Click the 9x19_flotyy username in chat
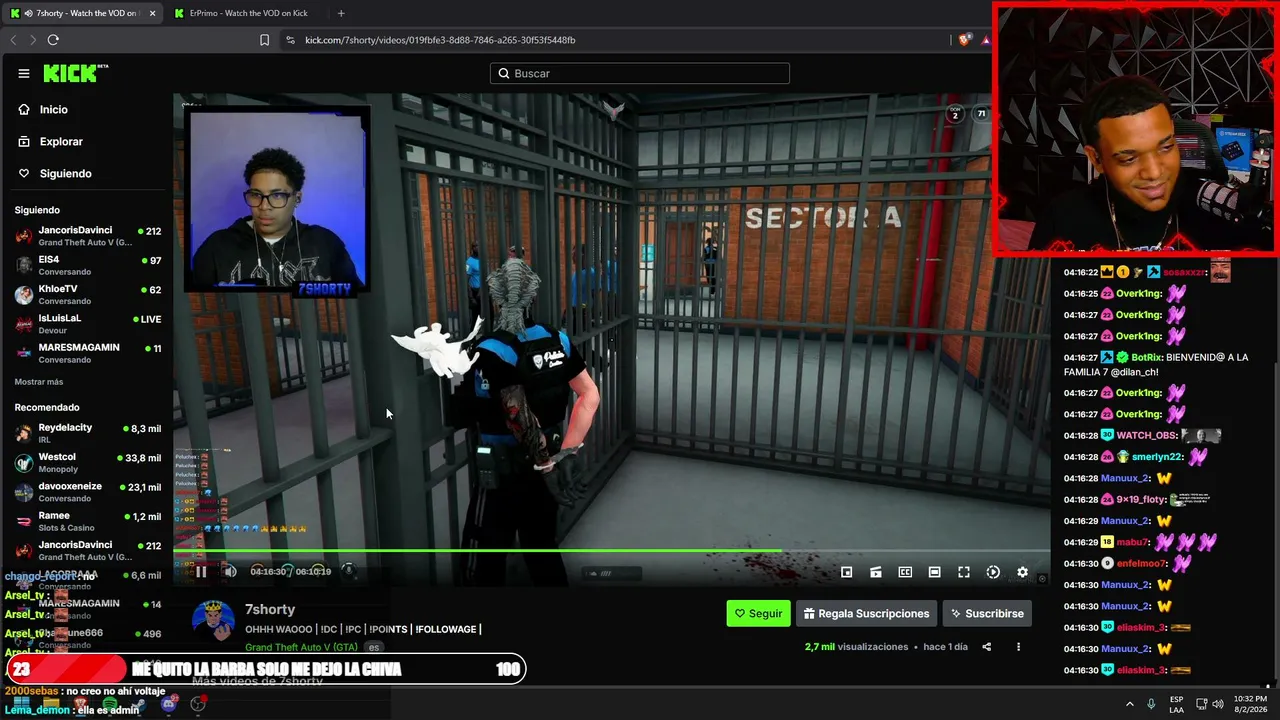The width and height of the screenshot is (1280, 720). (1142, 500)
